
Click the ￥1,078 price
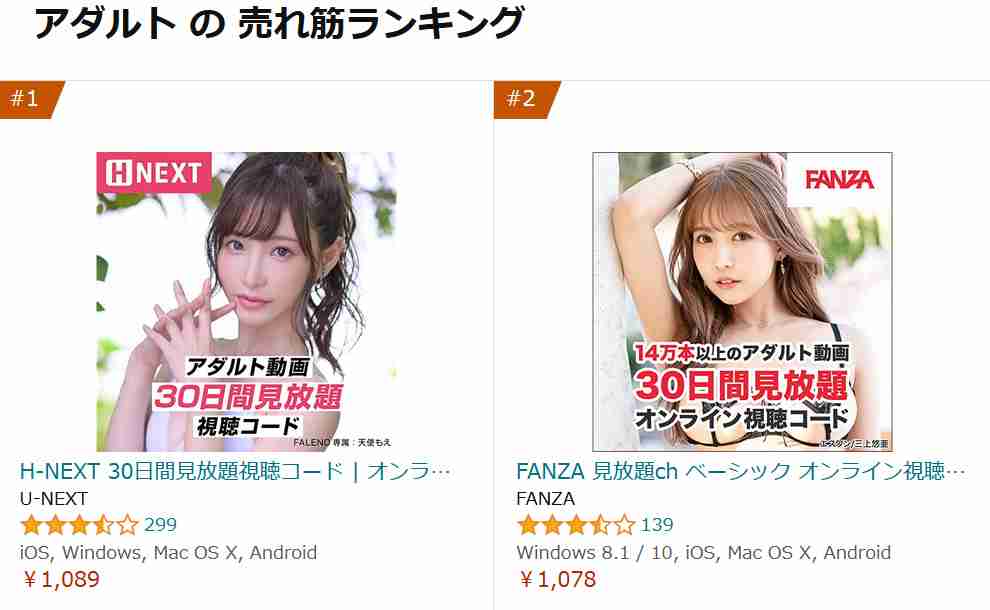(x=557, y=579)
